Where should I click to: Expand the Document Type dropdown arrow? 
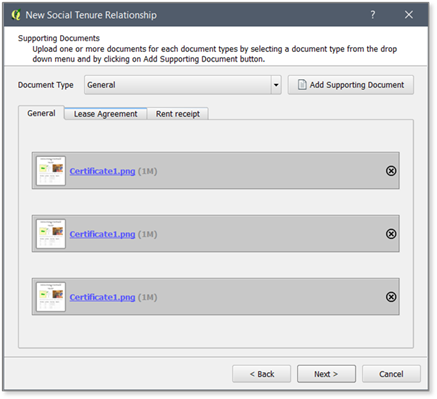point(276,85)
